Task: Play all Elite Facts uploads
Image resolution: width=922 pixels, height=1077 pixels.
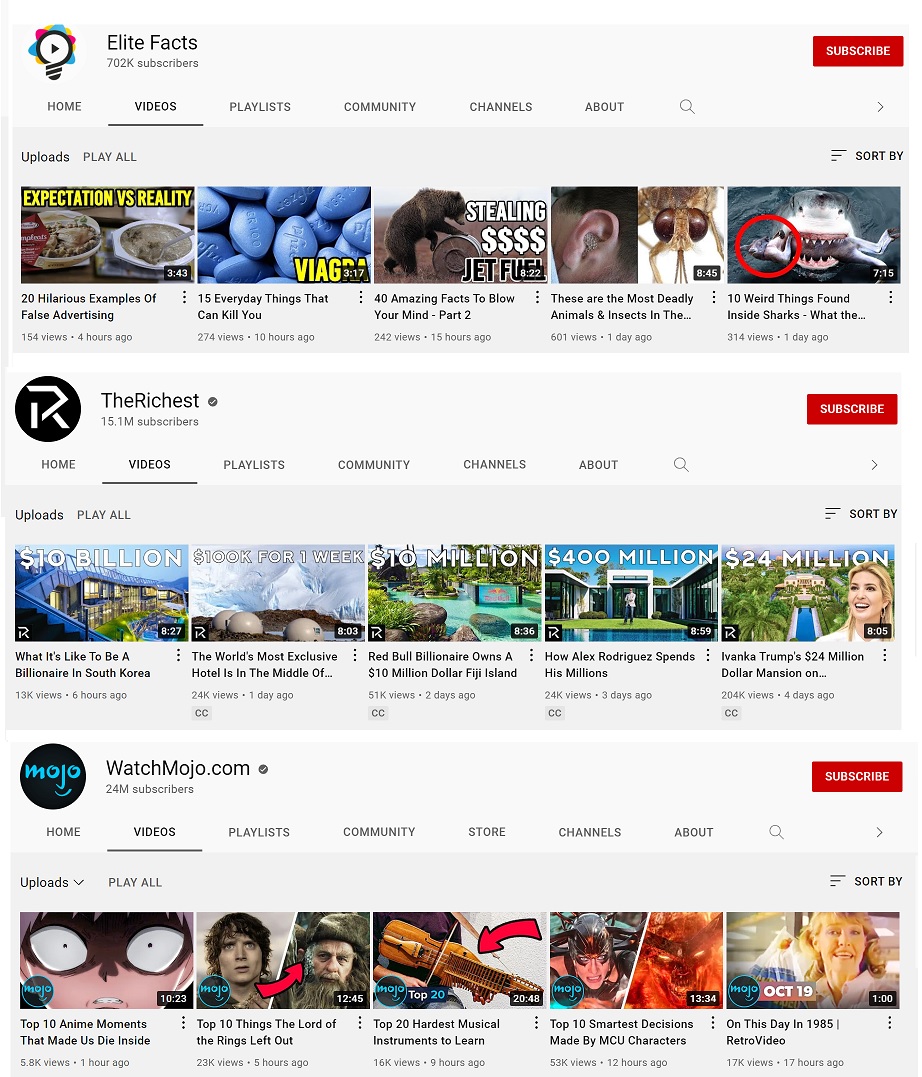Action: click(110, 157)
